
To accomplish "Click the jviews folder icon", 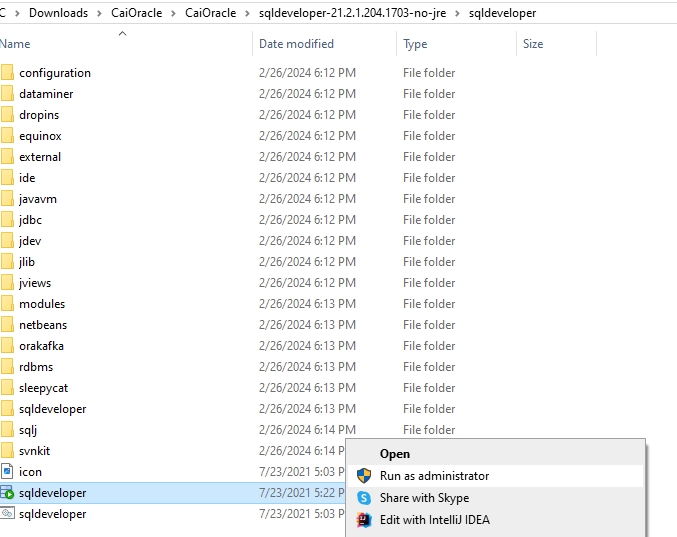I will 7,283.
